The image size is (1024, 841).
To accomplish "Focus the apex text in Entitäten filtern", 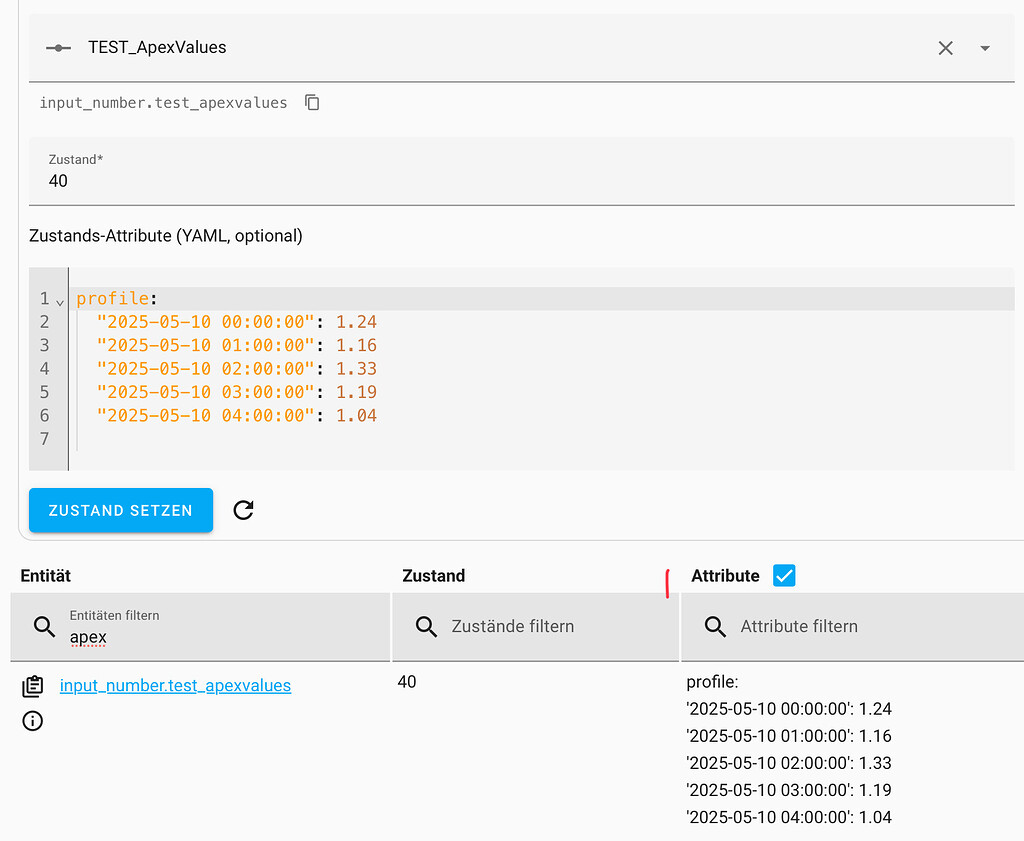I will [x=87, y=636].
